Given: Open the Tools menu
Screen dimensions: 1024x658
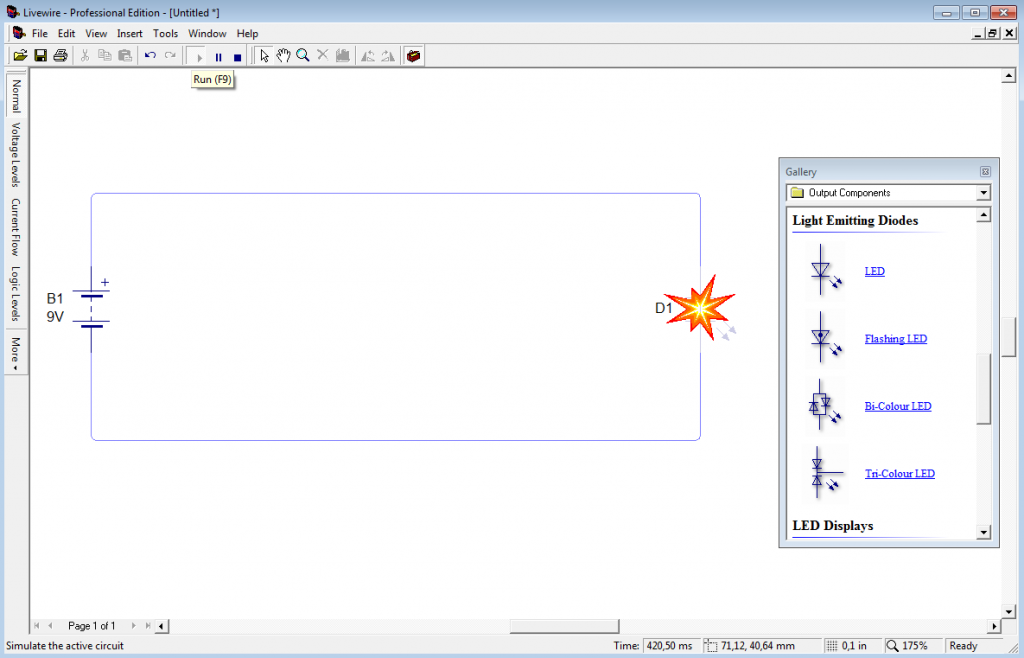Looking at the screenshot, I should click(165, 33).
